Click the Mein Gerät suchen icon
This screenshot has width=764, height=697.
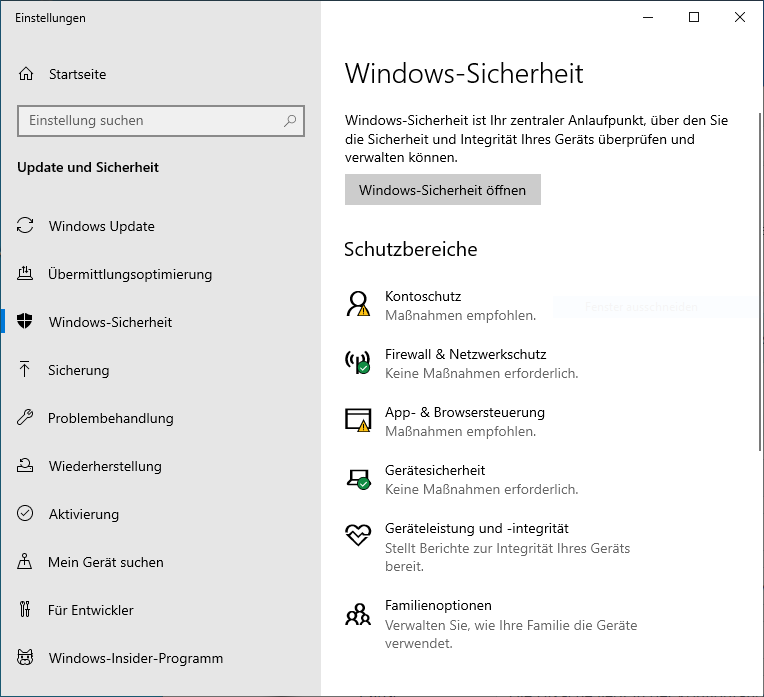(x=24, y=561)
